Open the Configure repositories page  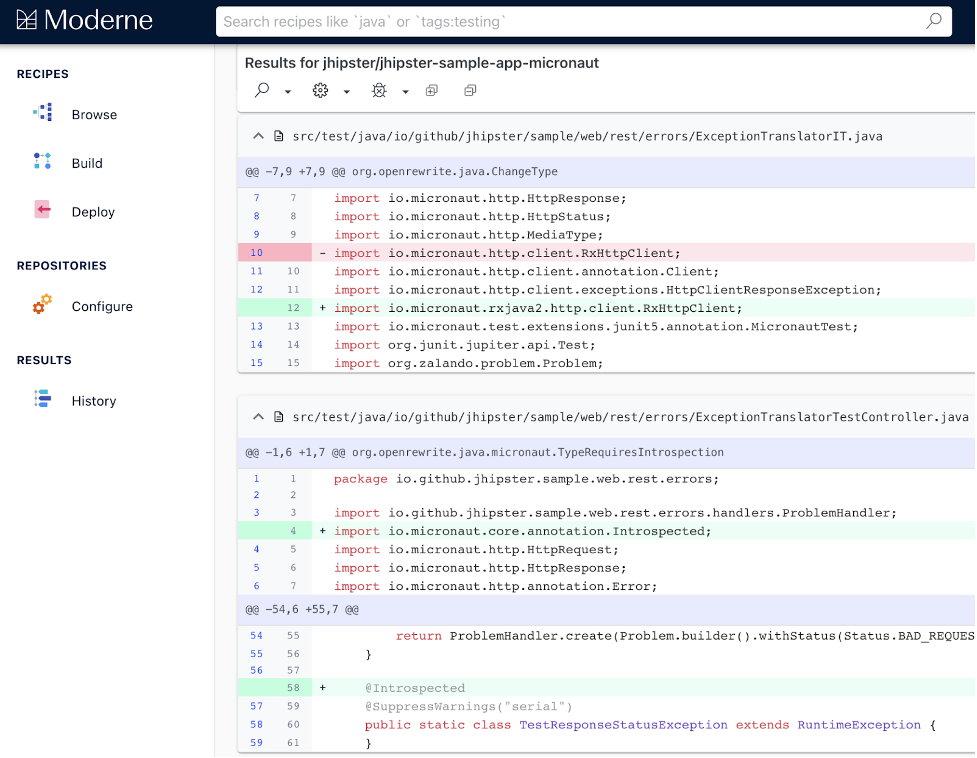(102, 306)
